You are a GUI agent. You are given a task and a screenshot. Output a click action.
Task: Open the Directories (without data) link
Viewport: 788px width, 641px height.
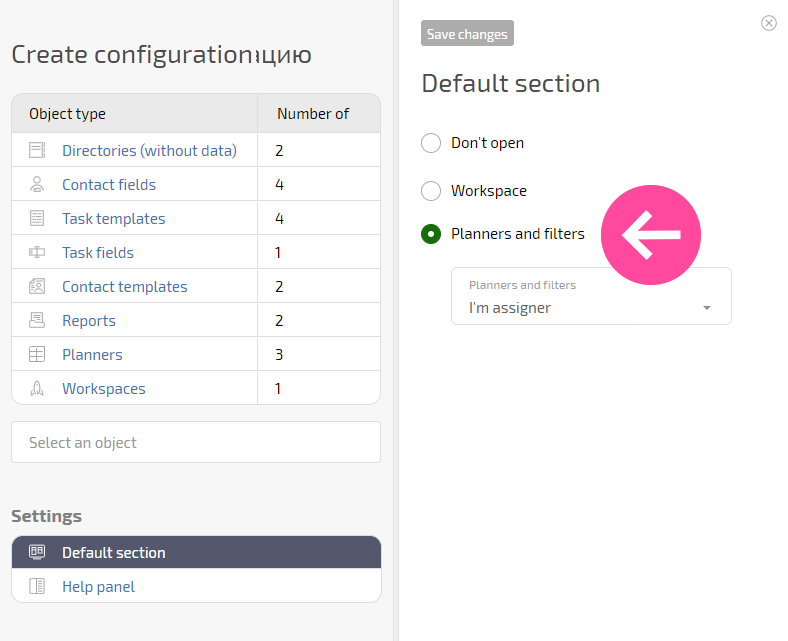tap(149, 150)
